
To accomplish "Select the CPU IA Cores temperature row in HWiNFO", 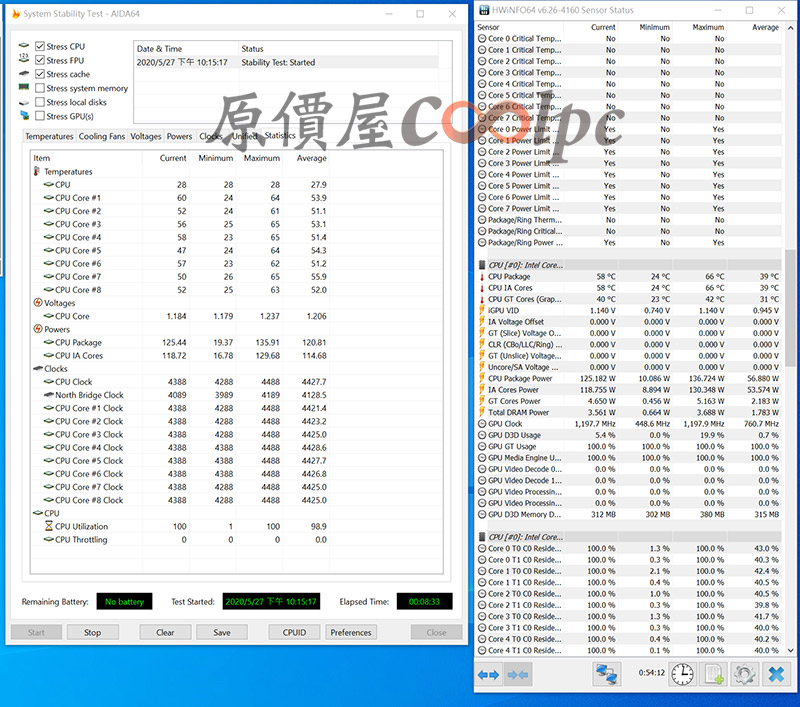I will click(629, 288).
